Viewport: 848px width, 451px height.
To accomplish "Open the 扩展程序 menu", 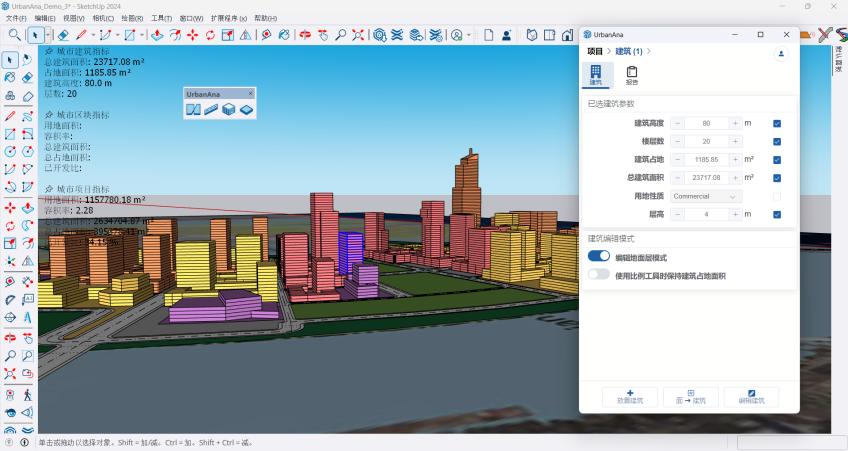I will click(229, 18).
